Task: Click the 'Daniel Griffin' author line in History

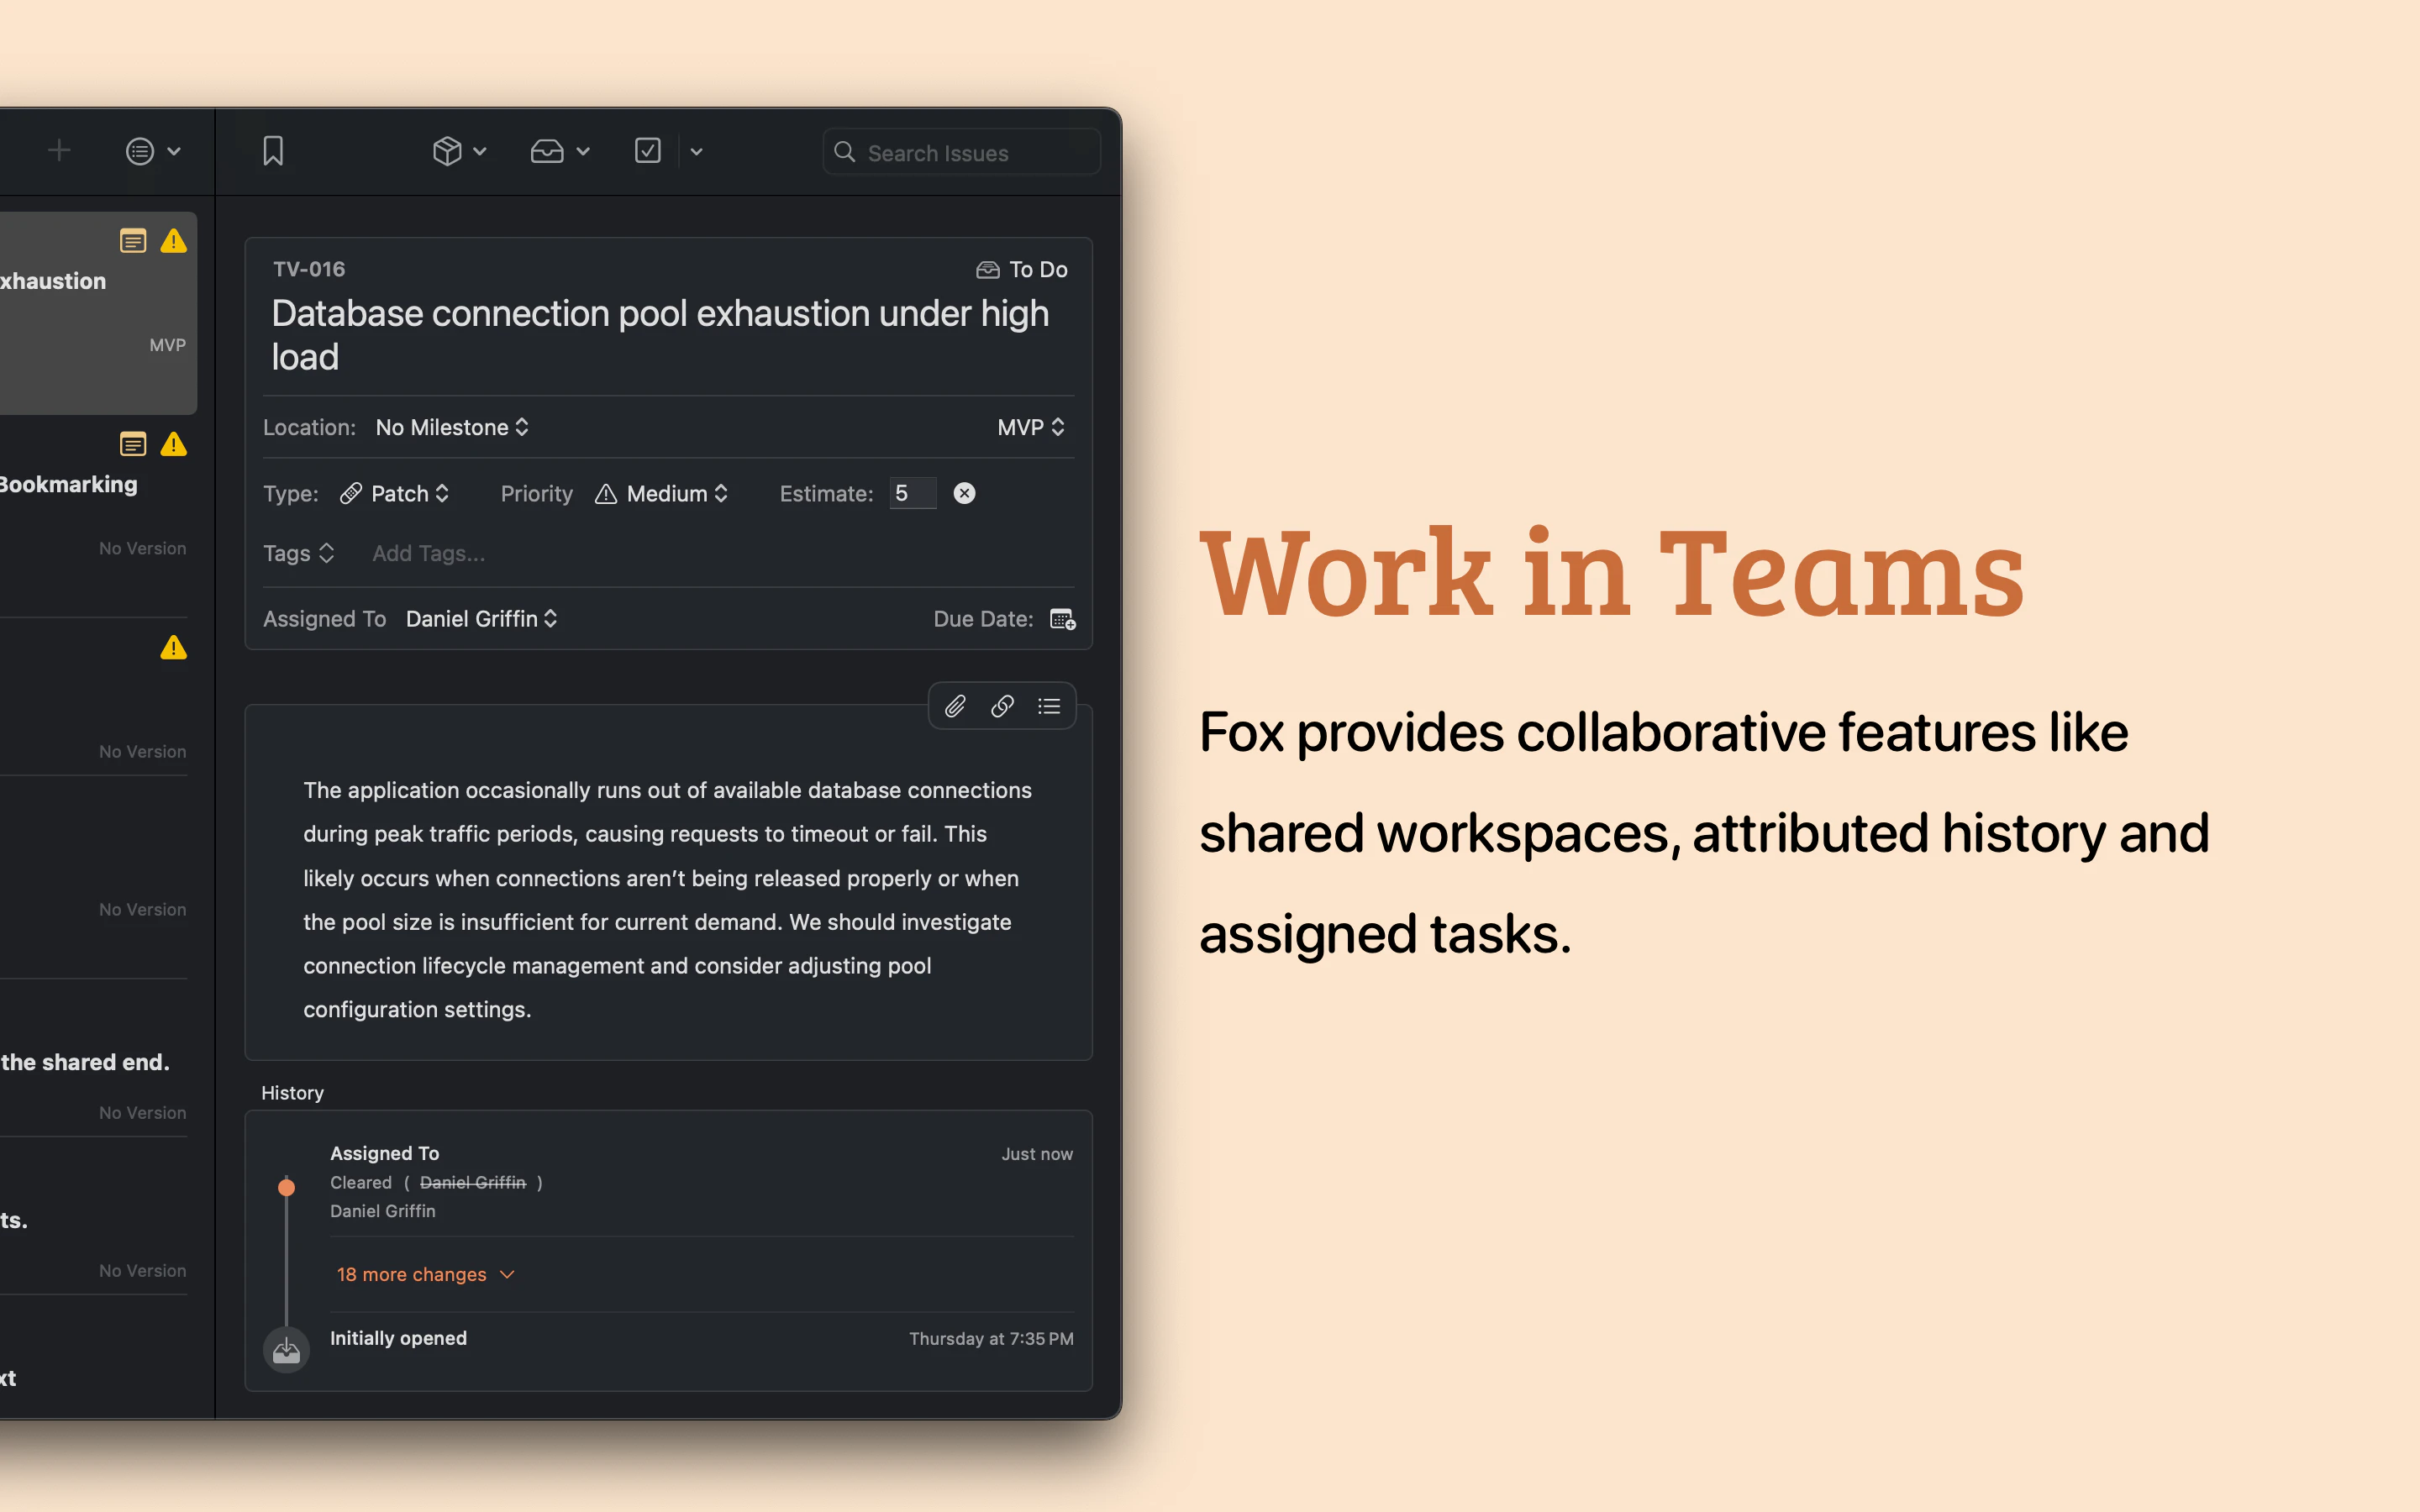Action: [383, 1211]
